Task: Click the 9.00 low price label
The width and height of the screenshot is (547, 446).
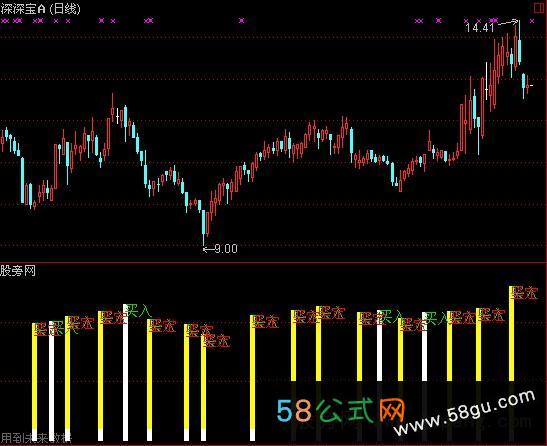Action: pos(226,248)
